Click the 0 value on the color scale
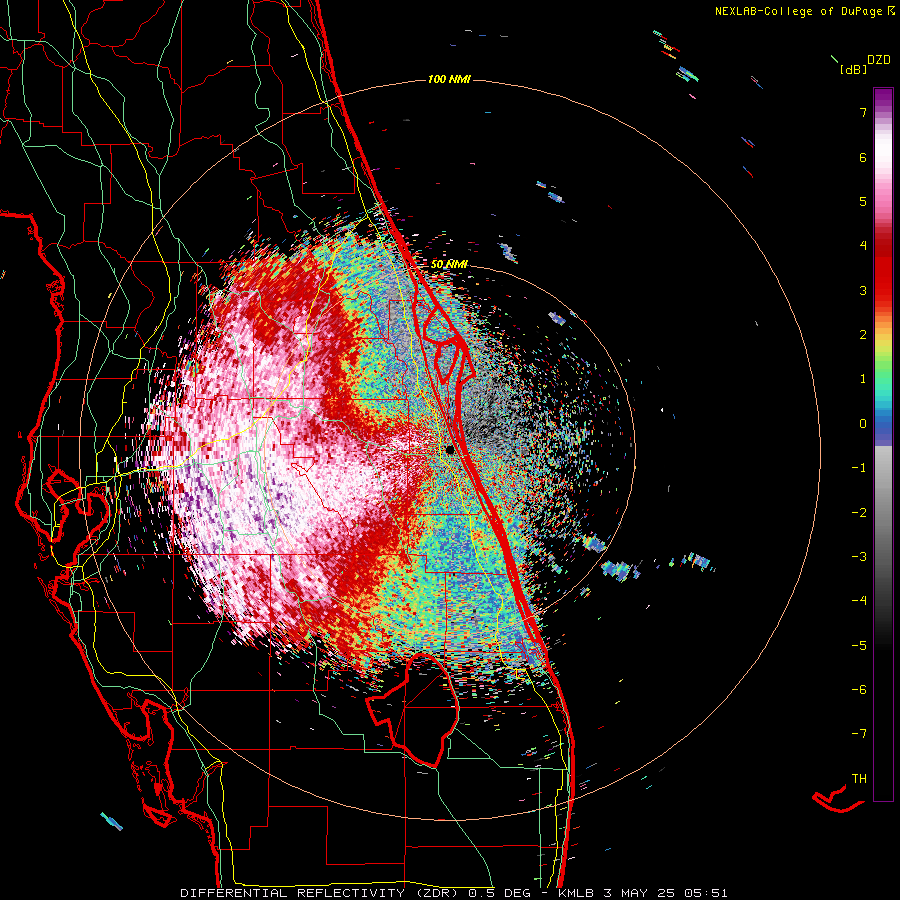Viewport: 900px width, 900px height. [x=863, y=424]
